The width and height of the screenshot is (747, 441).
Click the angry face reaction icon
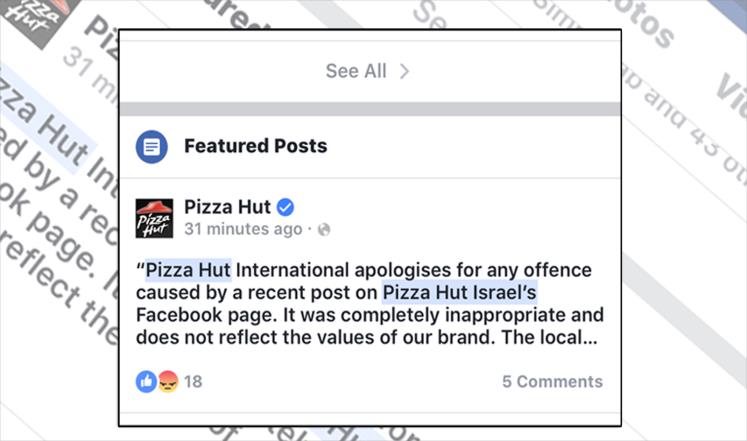point(168,381)
